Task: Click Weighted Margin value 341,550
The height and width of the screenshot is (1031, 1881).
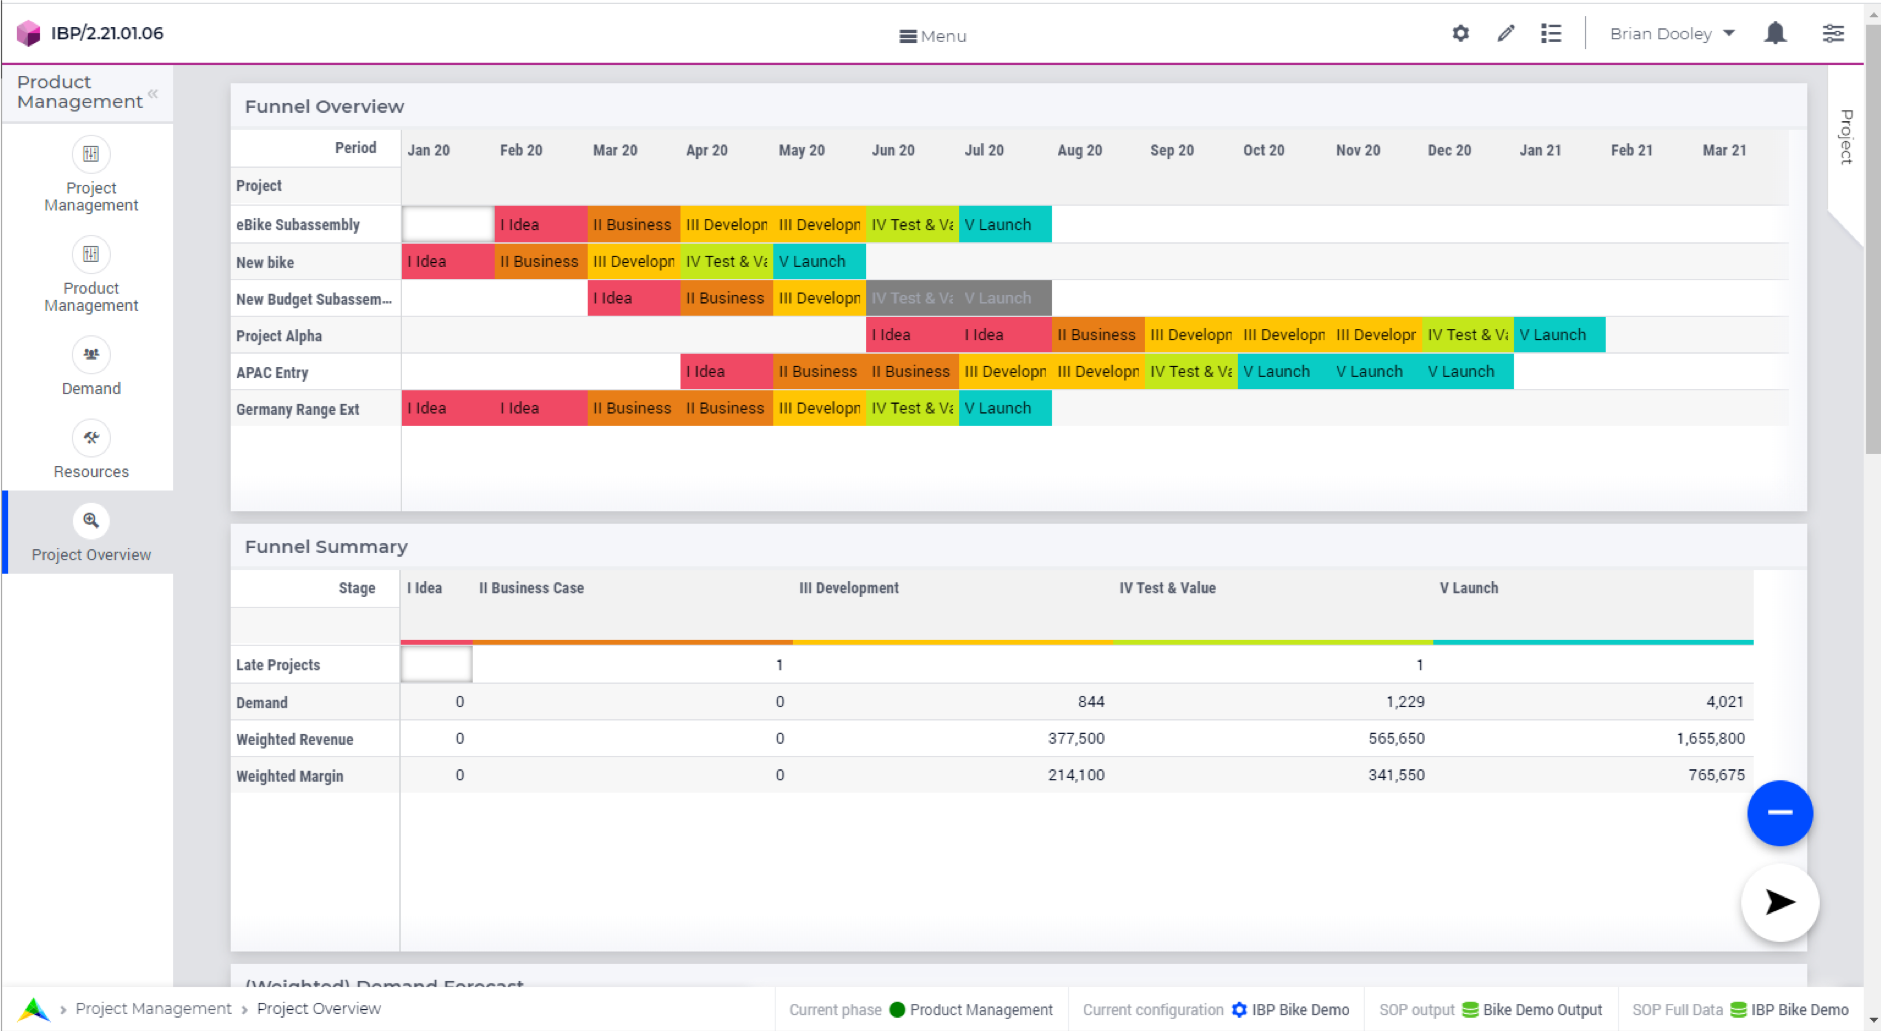Action: (x=1396, y=775)
